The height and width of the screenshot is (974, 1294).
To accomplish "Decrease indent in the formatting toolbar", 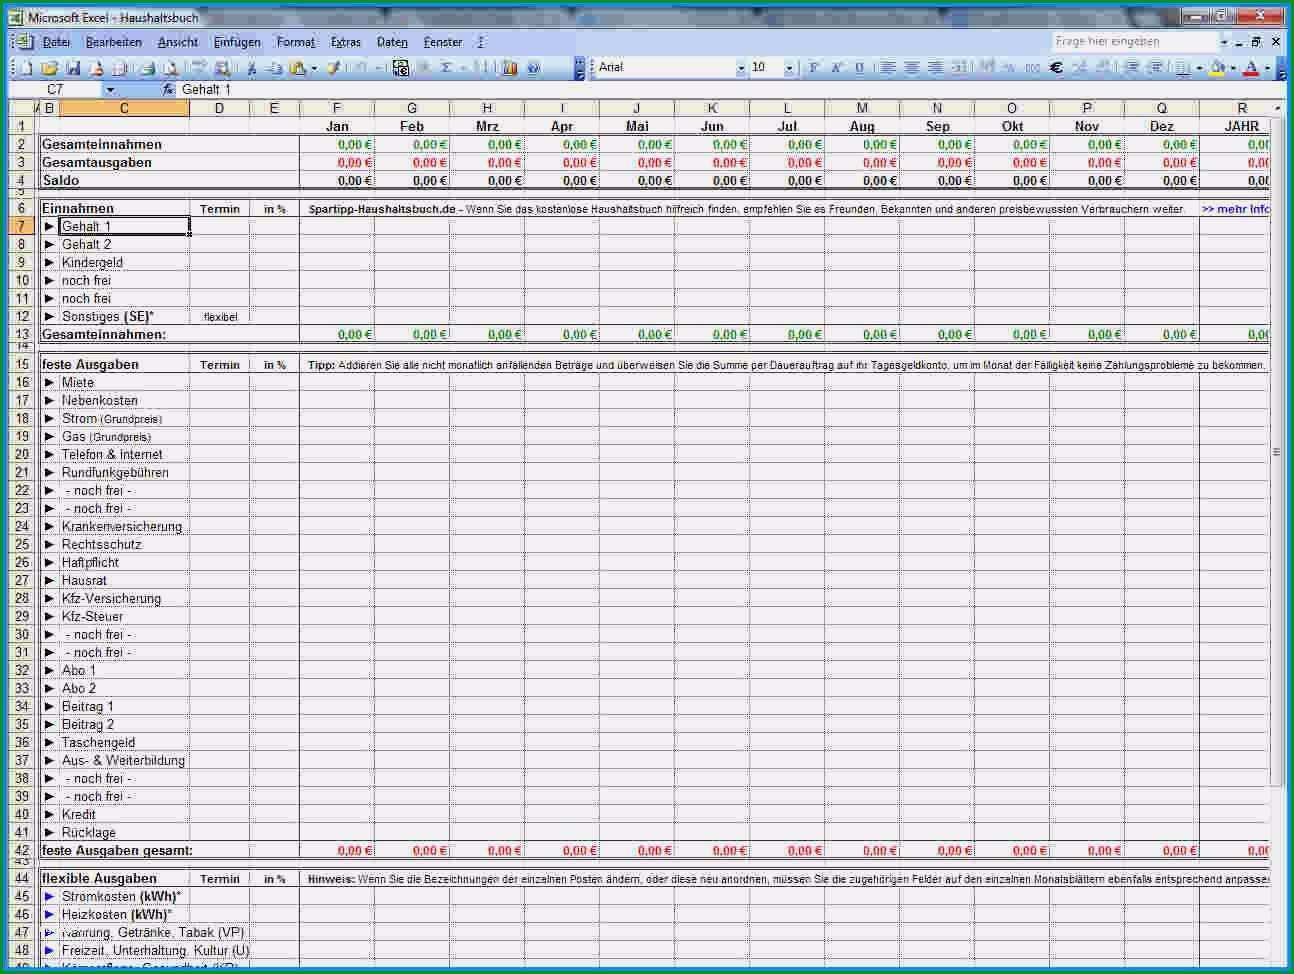I will (1131, 68).
